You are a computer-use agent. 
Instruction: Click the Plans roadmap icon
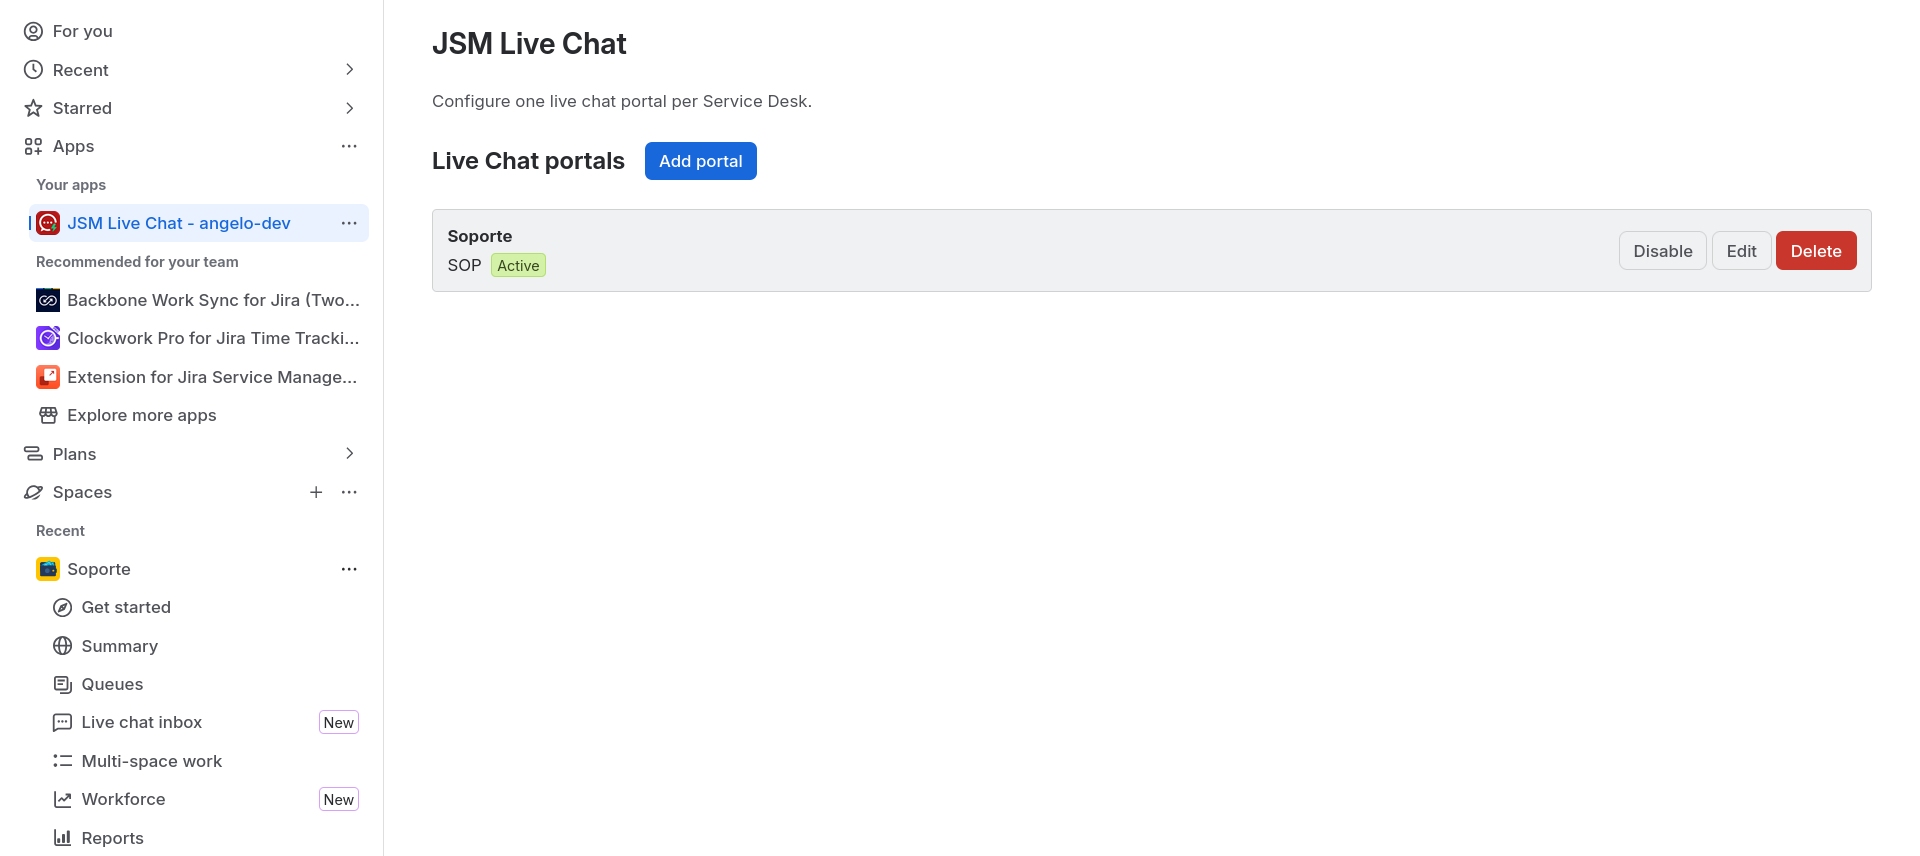33,454
